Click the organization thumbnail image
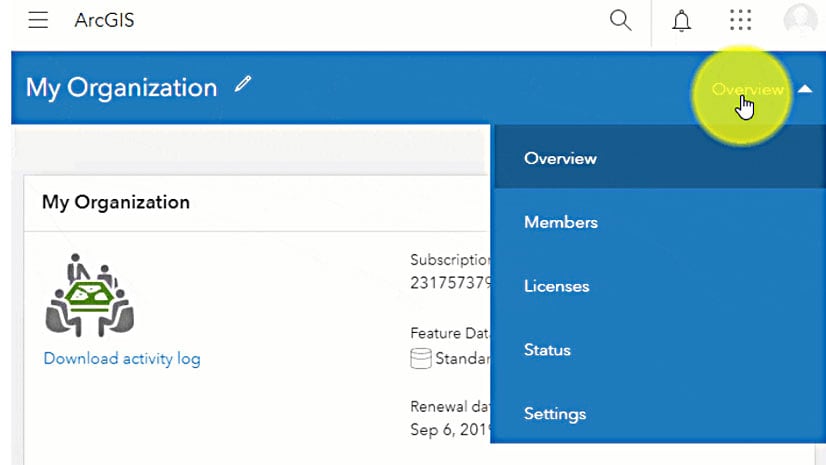 click(90, 296)
